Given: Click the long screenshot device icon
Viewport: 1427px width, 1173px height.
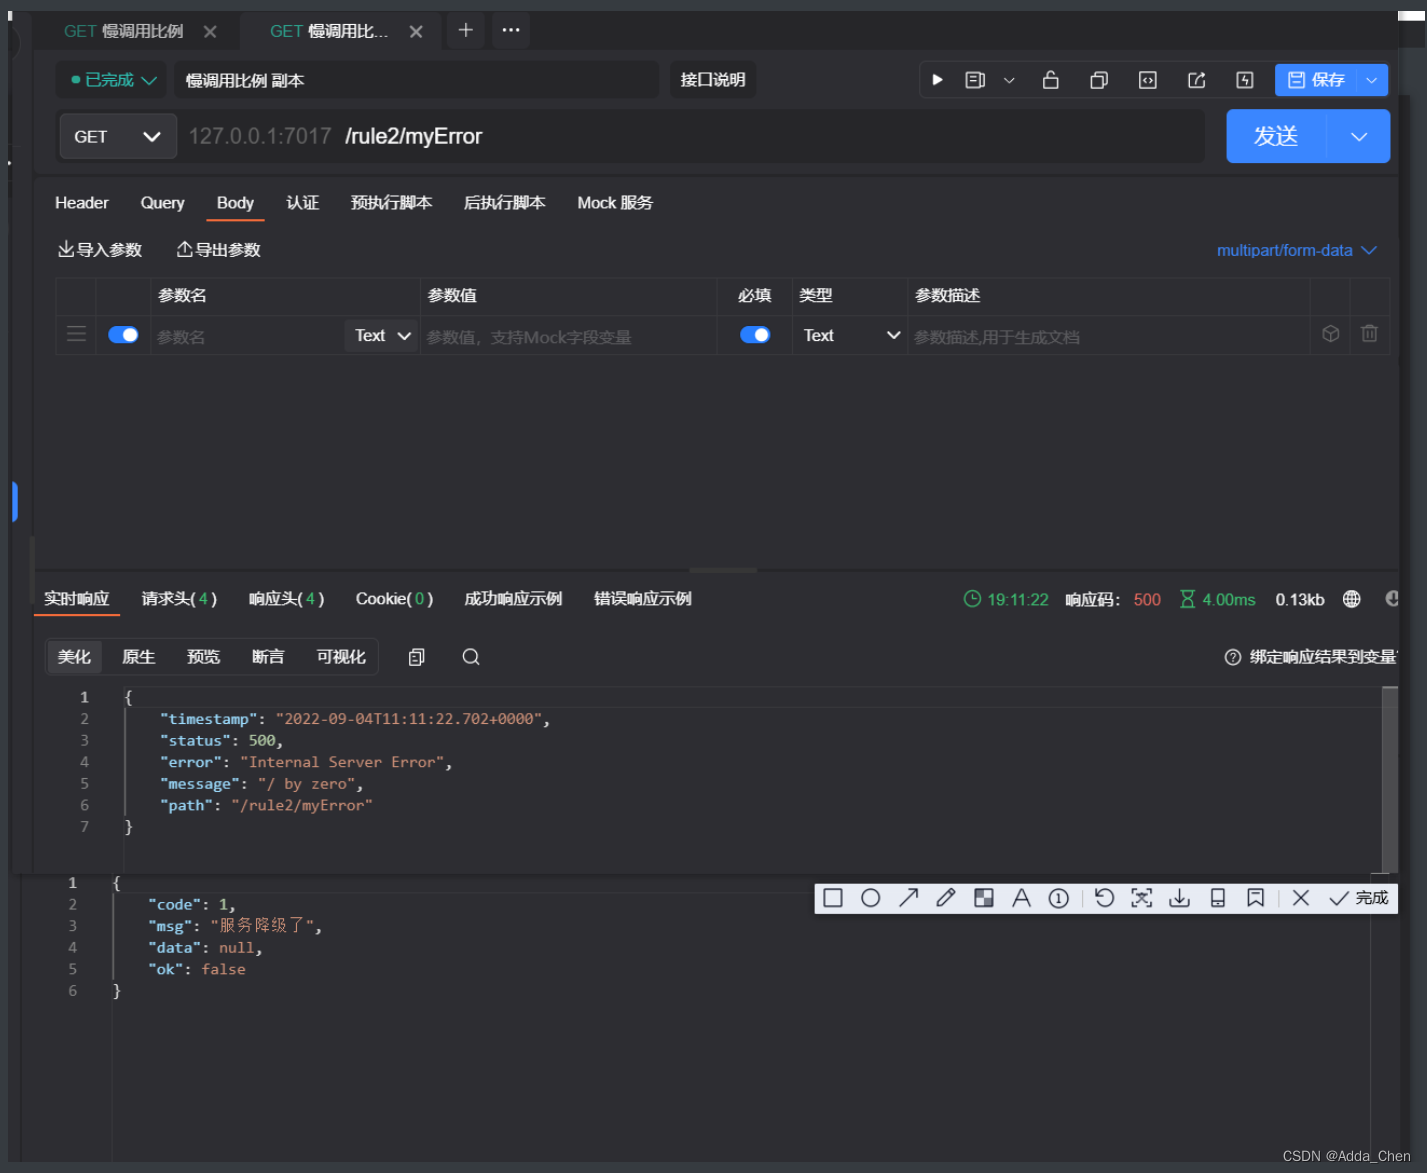Looking at the screenshot, I should point(1218,898).
